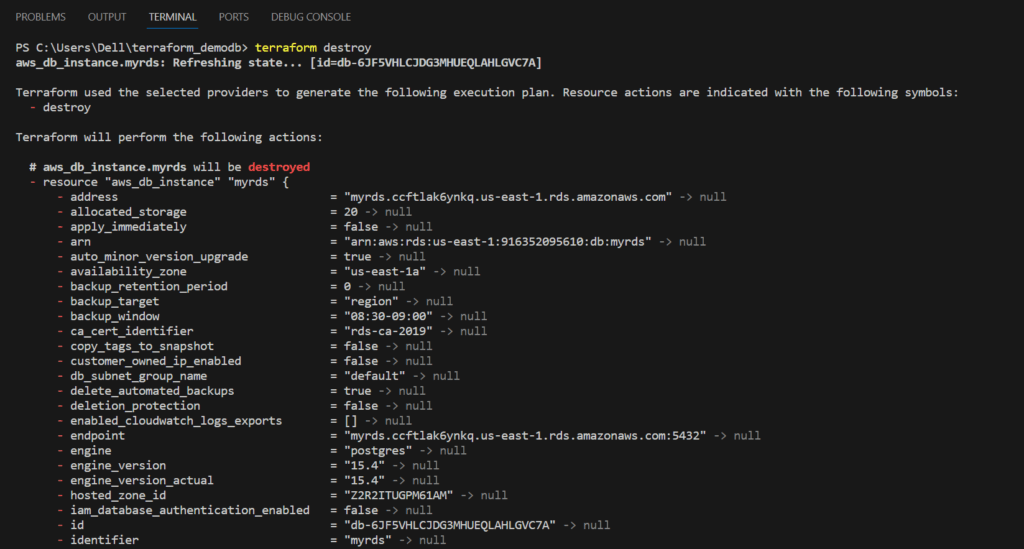This screenshot has width=1024, height=549.
Task: Click the red 'destroyed' word
Action: 279,167
